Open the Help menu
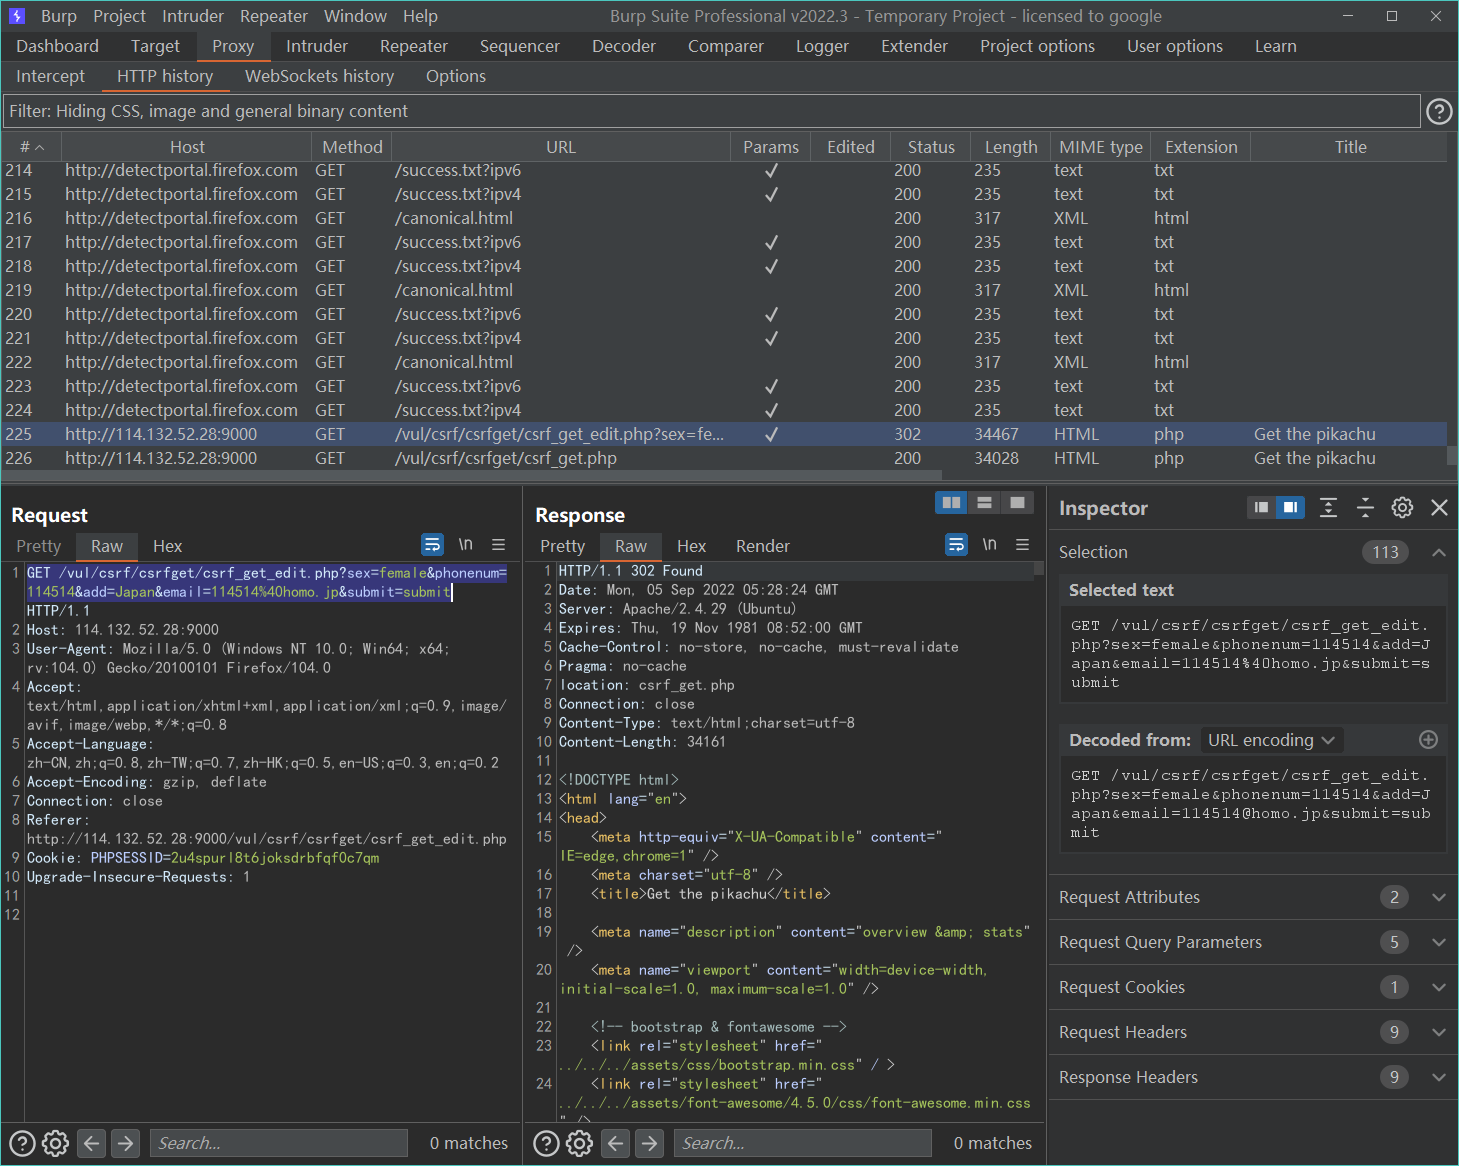 coord(420,16)
